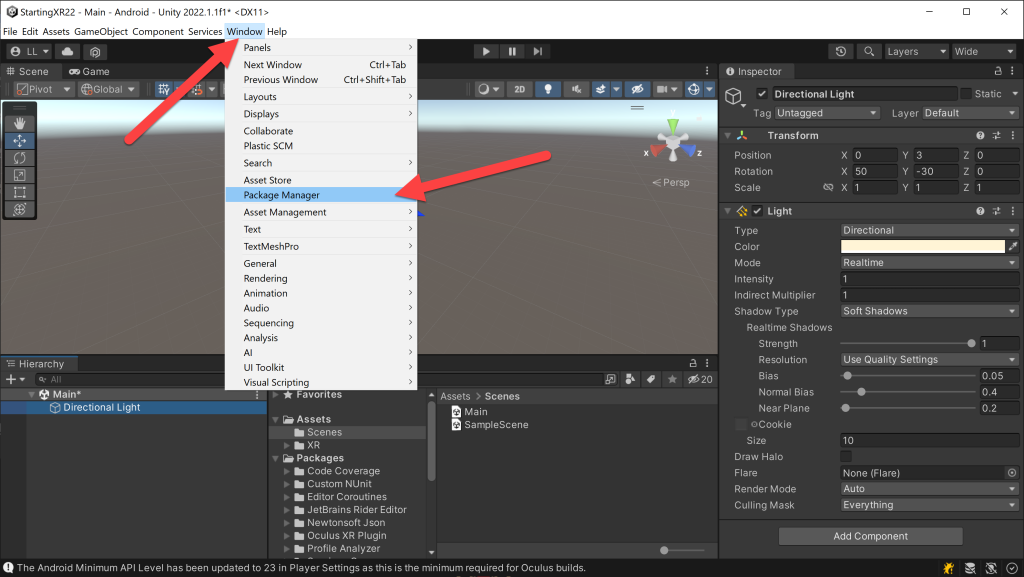Adjust the Normal Bias slider
The image size is (1024, 577).
908,392
